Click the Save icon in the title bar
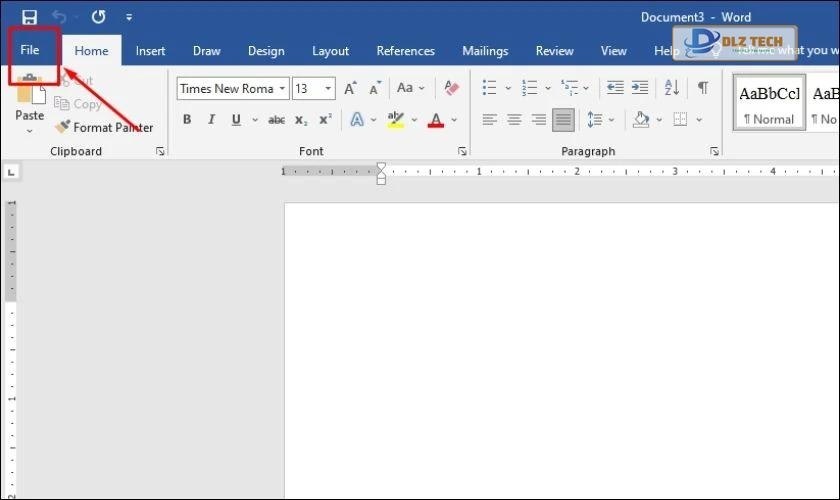The width and height of the screenshot is (840, 500). (x=29, y=17)
